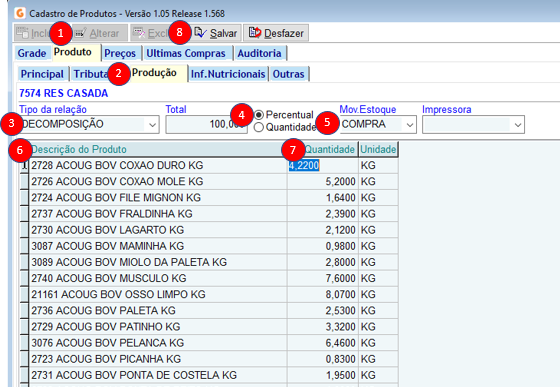Open the Impressora dropdown
560x387 pixels.
(x=518, y=125)
